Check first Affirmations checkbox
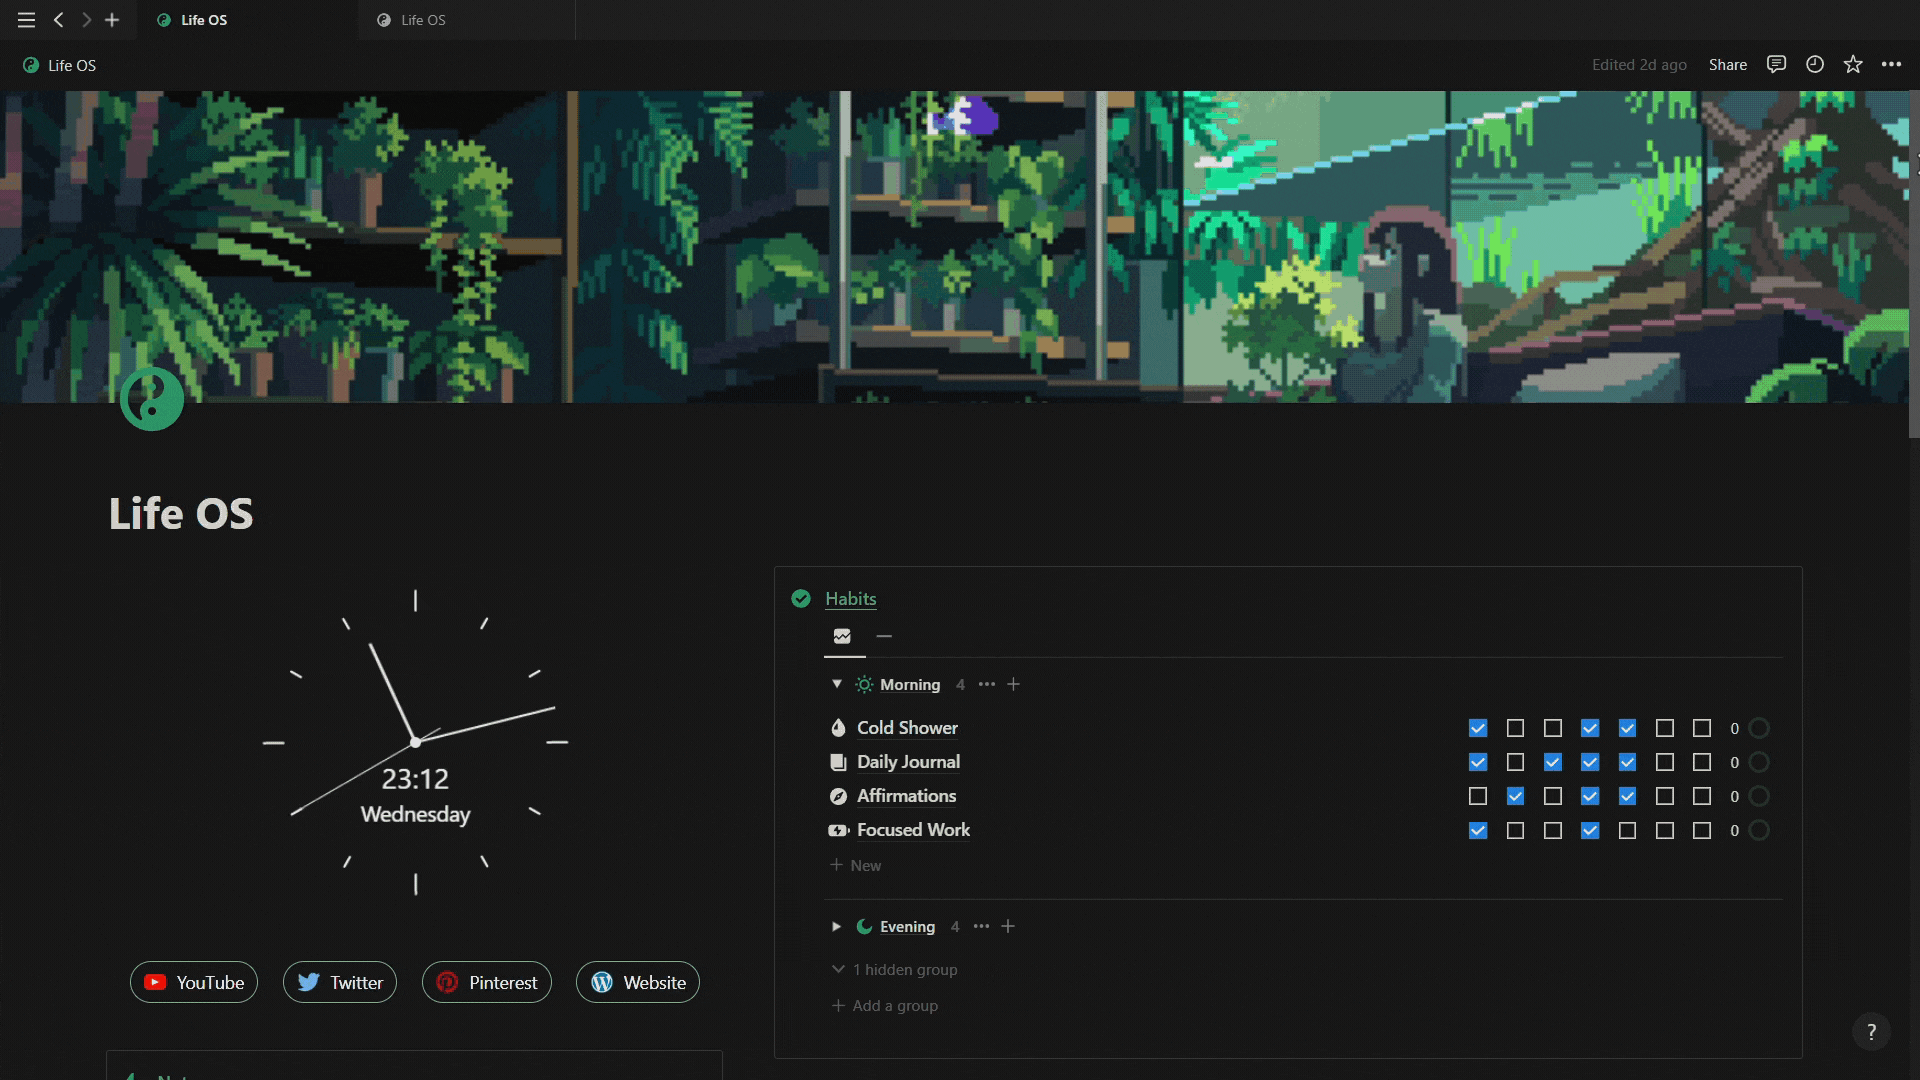Screen dimensions: 1920x1080 point(1478,797)
